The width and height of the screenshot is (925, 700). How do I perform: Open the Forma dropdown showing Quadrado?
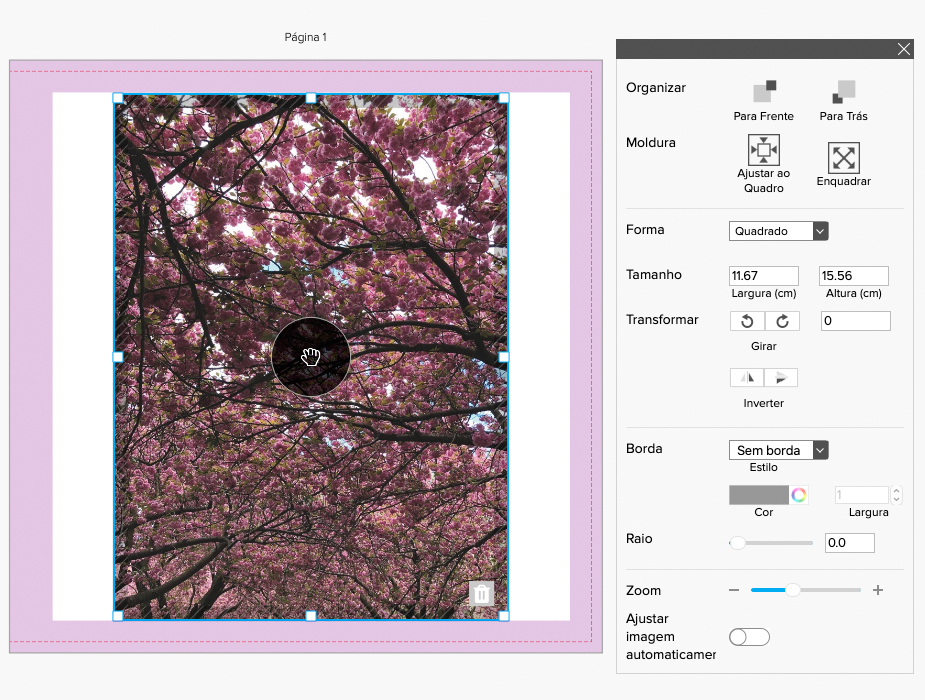(779, 231)
